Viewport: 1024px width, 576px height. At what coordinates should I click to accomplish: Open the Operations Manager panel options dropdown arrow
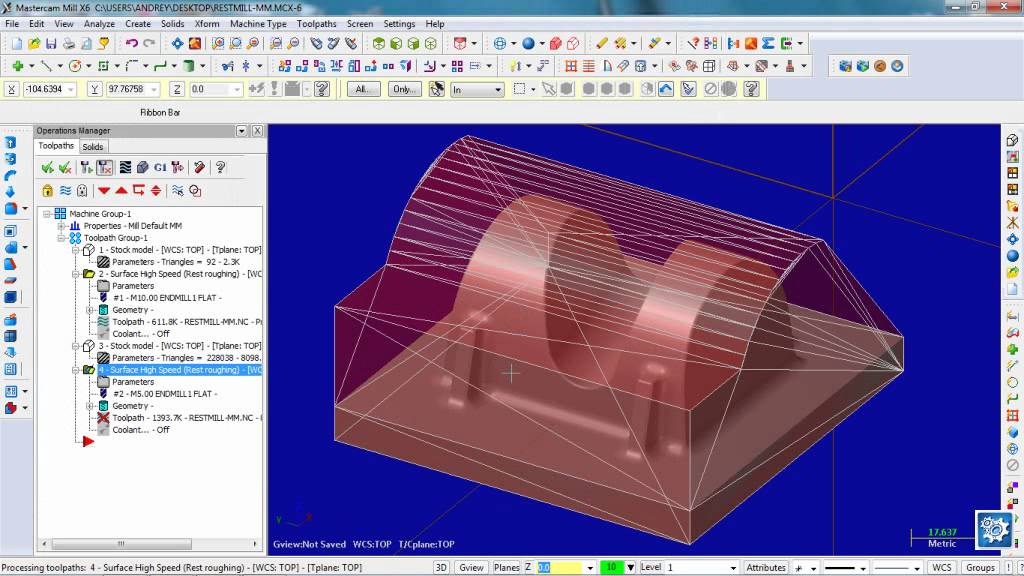(x=242, y=131)
